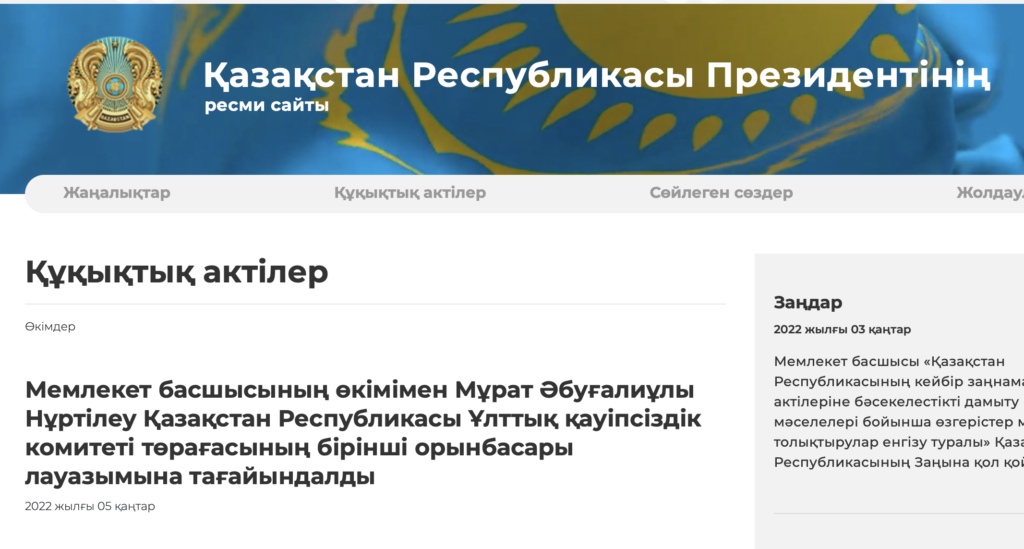Click the sidebar date 2022 жылғы 03 қаңтар
Viewport: 1024px width, 549px height.
click(842, 330)
